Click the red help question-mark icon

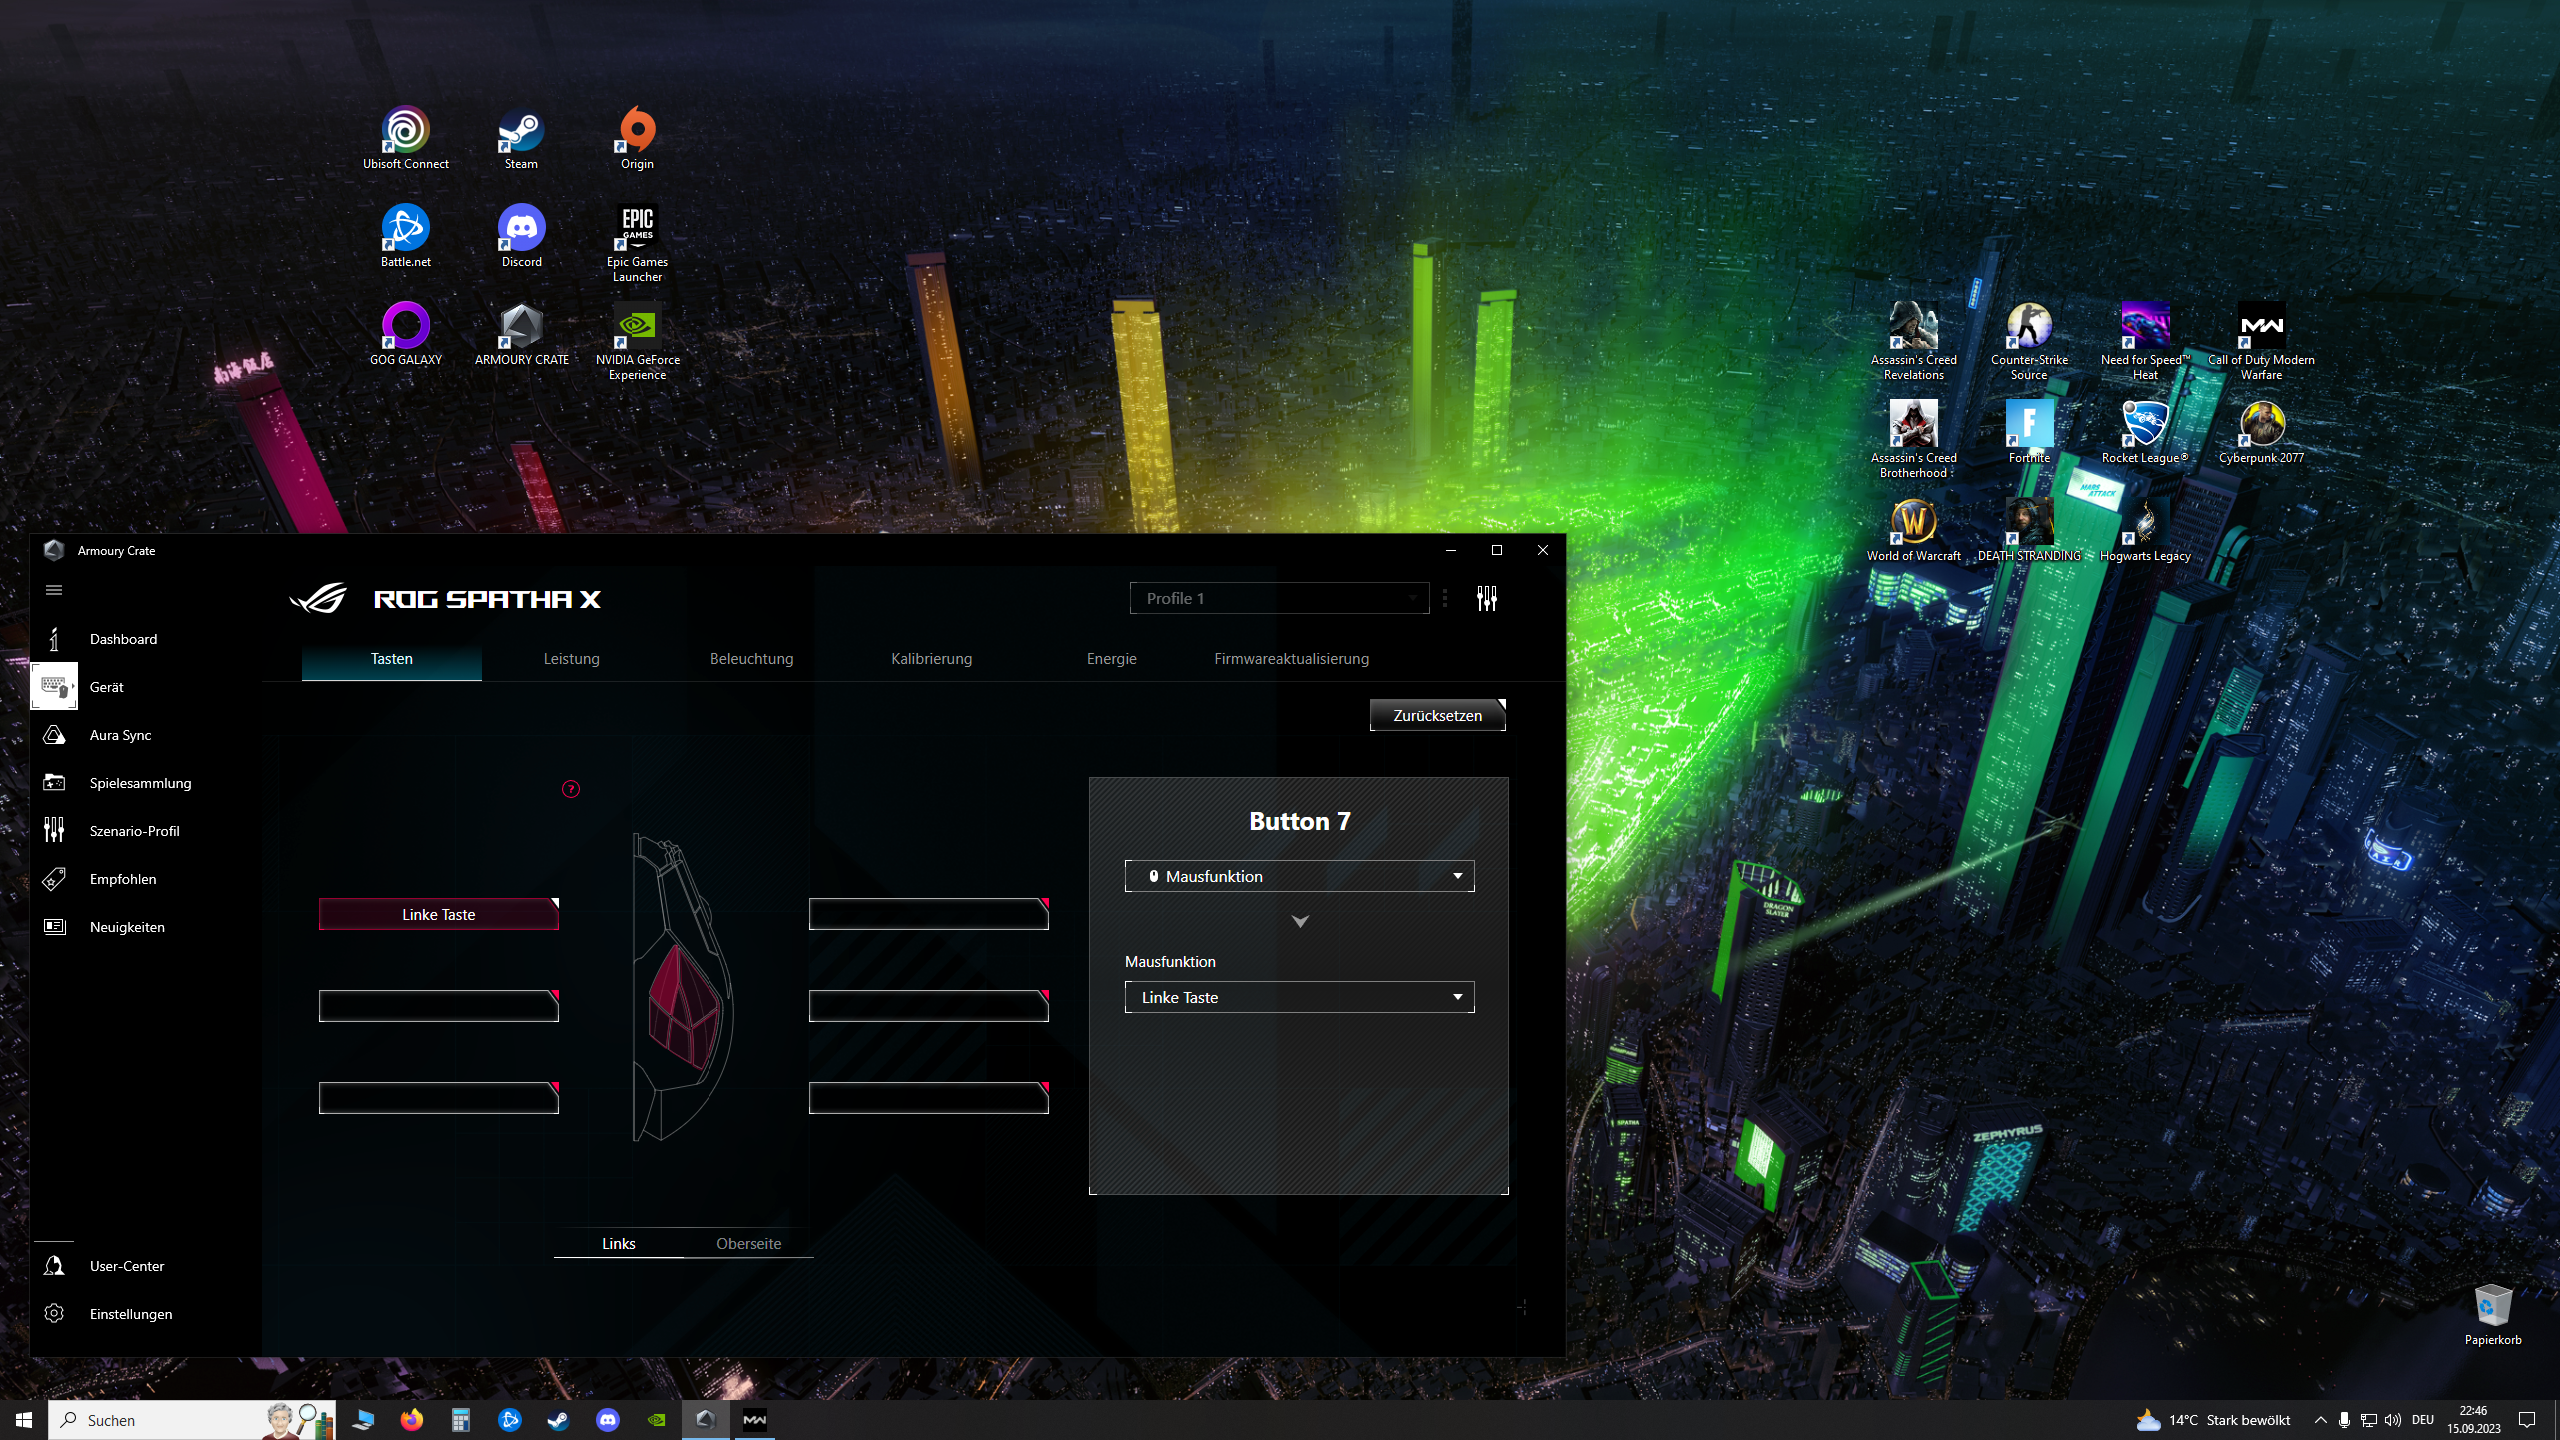click(571, 789)
